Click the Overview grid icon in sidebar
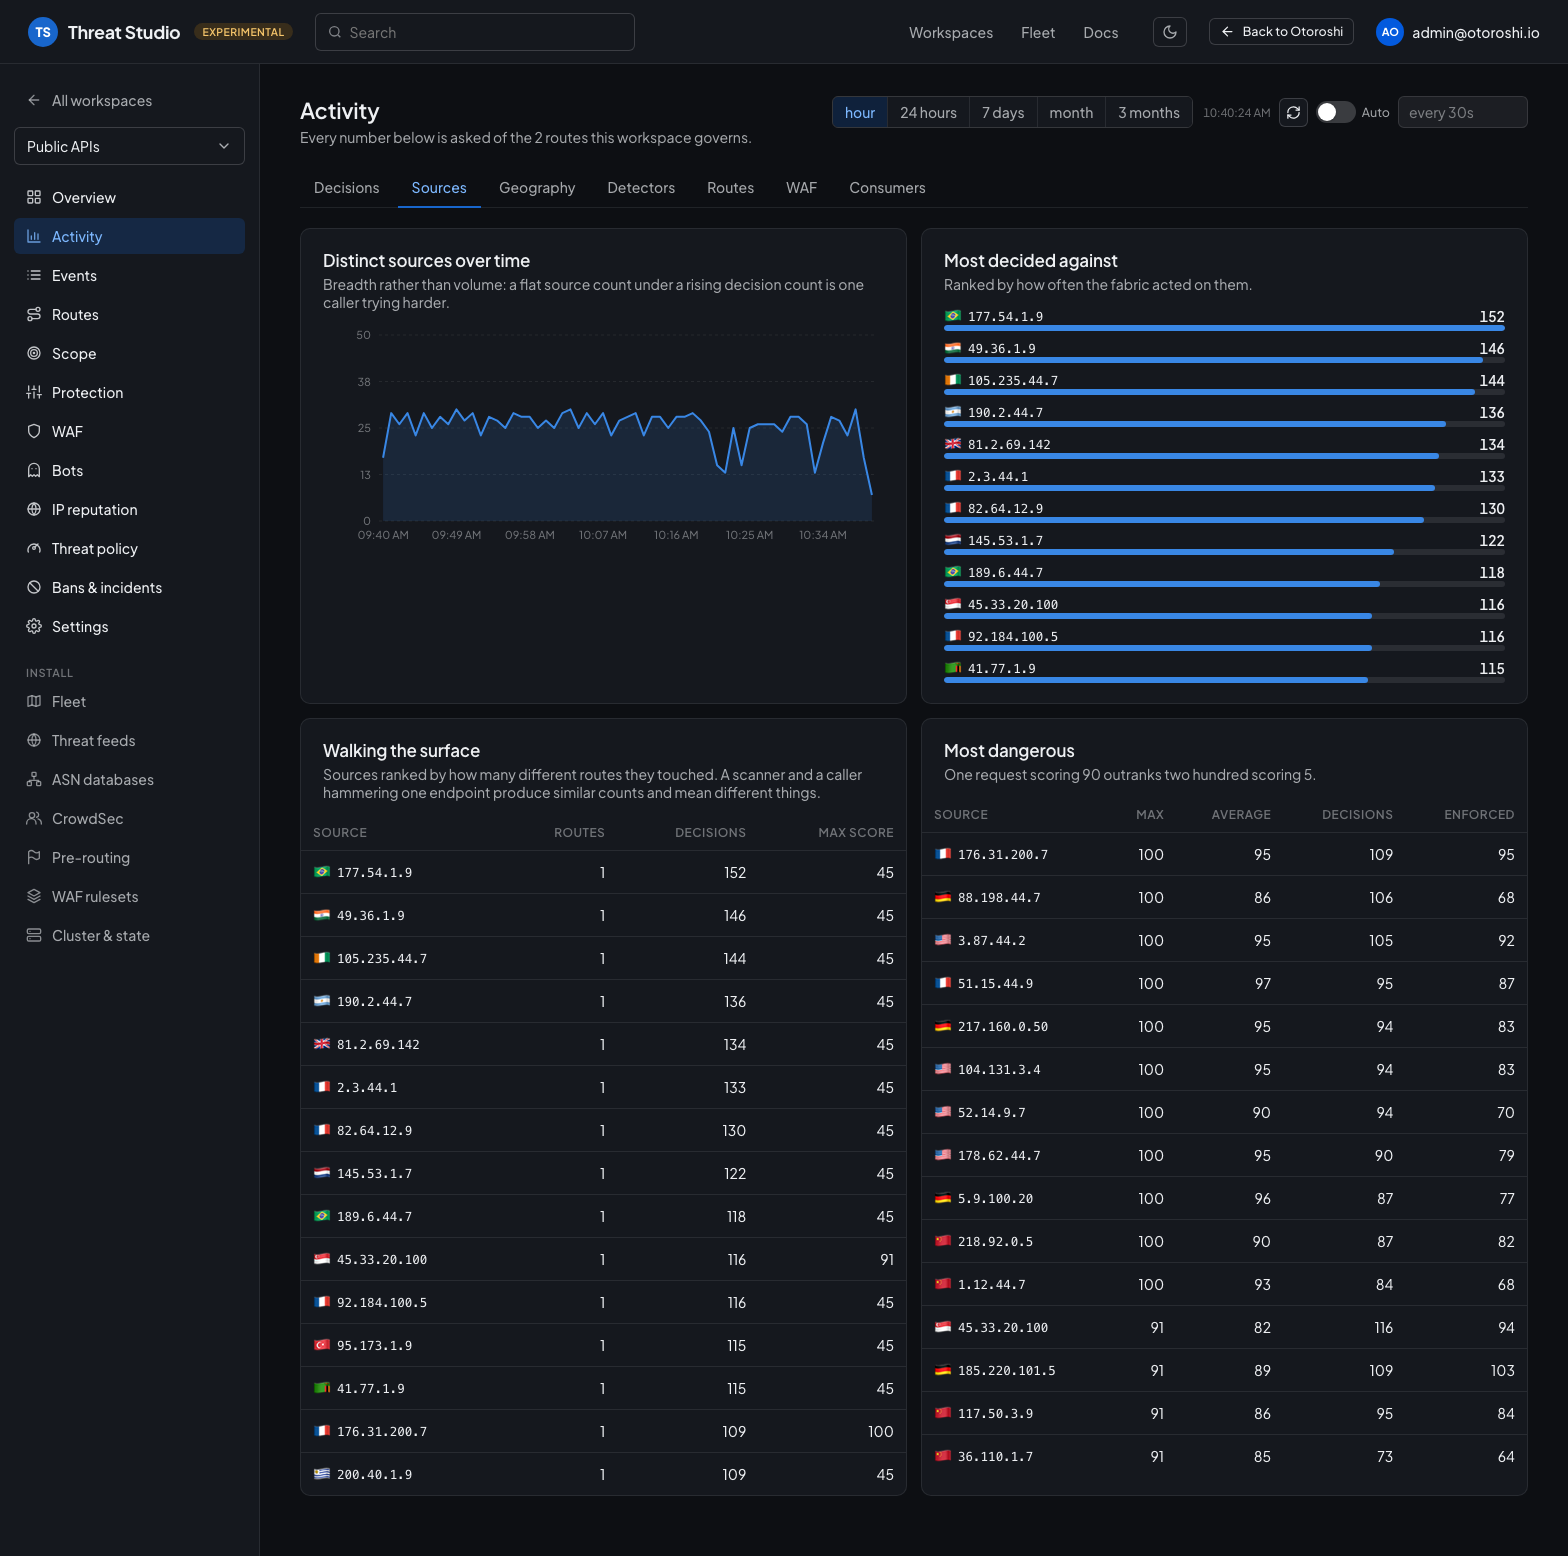This screenshot has height=1556, width=1568. pyautogui.click(x=34, y=197)
